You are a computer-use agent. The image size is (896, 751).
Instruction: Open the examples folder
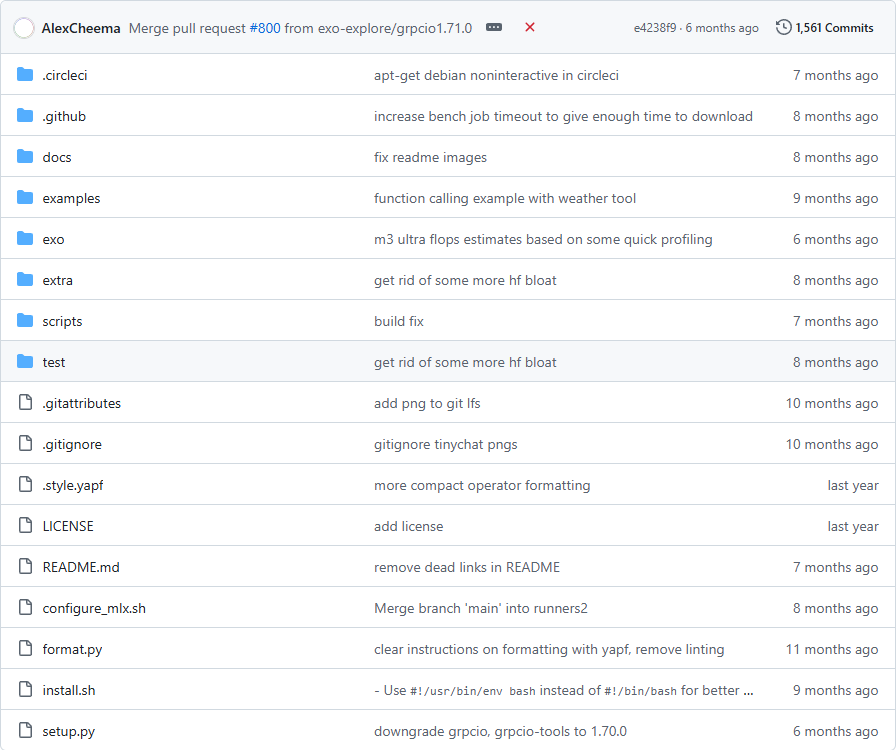71,198
